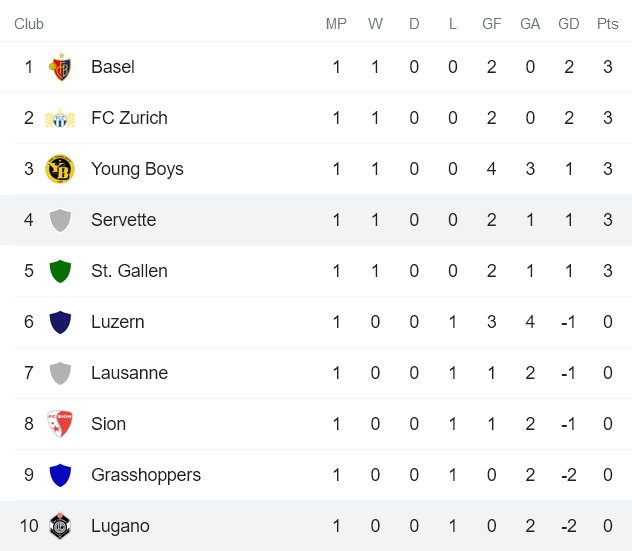Click the Lugano black and white crest

click(x=60, y=526)
